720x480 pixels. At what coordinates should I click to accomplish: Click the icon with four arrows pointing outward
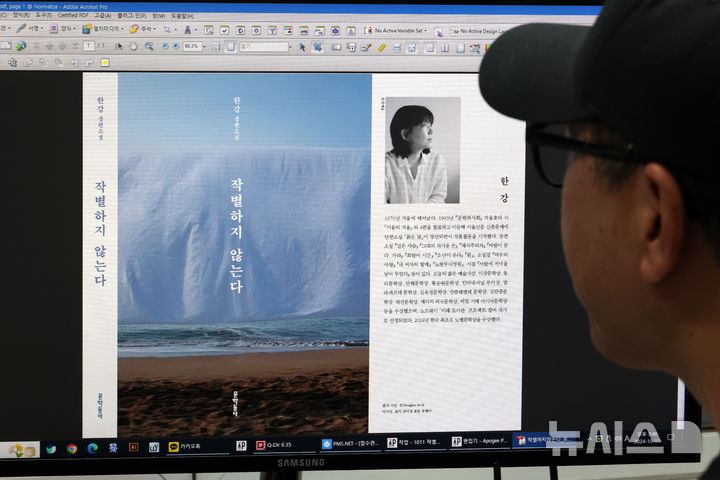[x=412, y=48]
